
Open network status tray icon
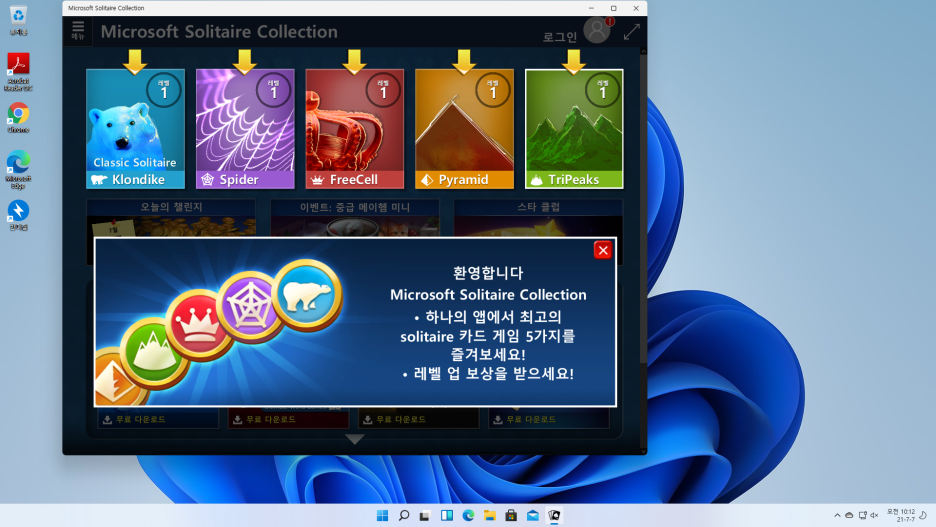pyautogui.click(x=863, y=516)
